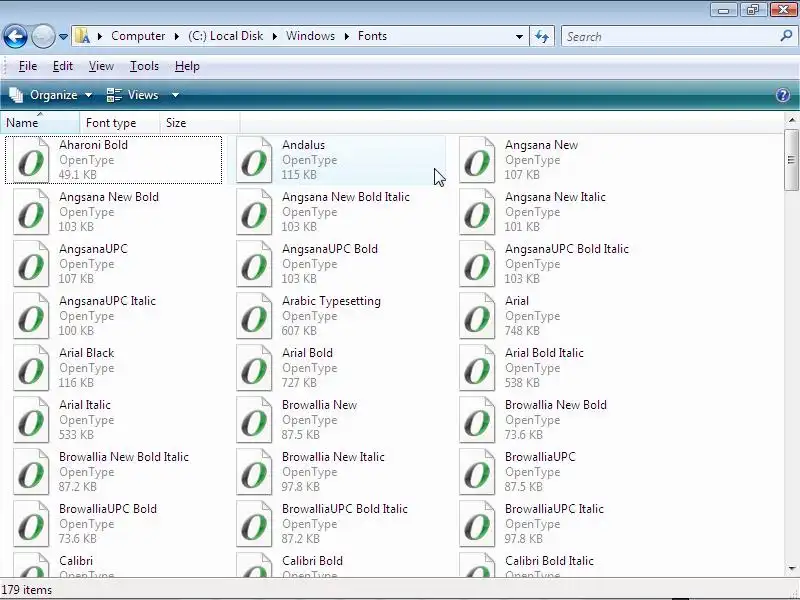Open the Help menu
Viewport: 800px width, 600px height.
[187, 66]
